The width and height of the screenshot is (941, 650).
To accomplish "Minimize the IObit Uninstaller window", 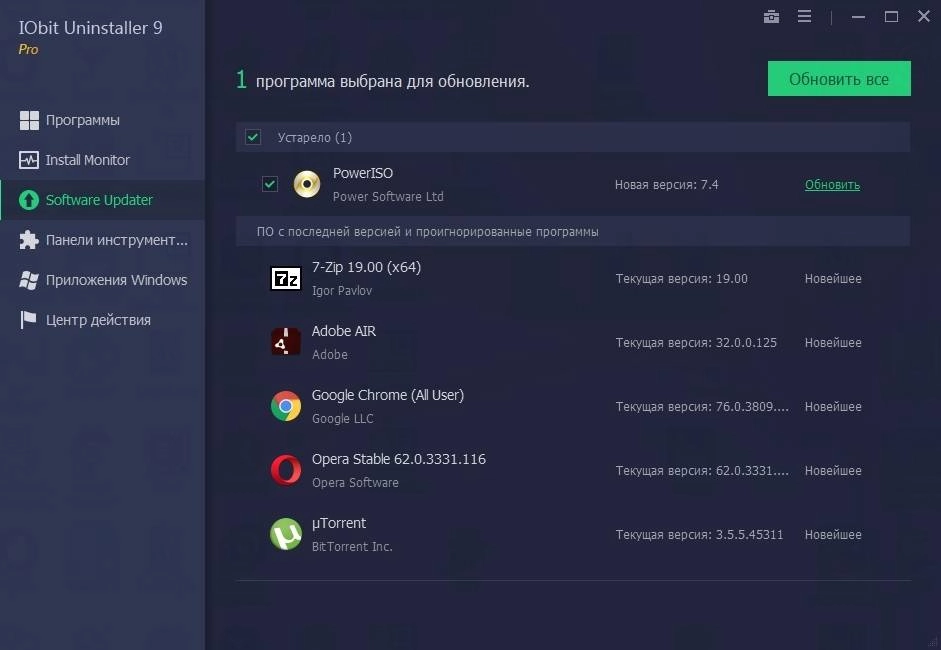I will (x=858, y=17).
